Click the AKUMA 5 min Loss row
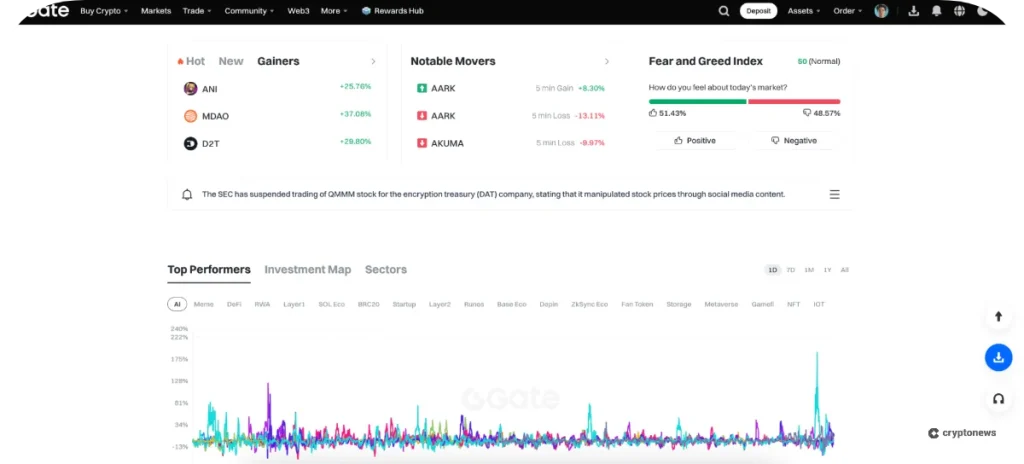 tap(511, 143)
